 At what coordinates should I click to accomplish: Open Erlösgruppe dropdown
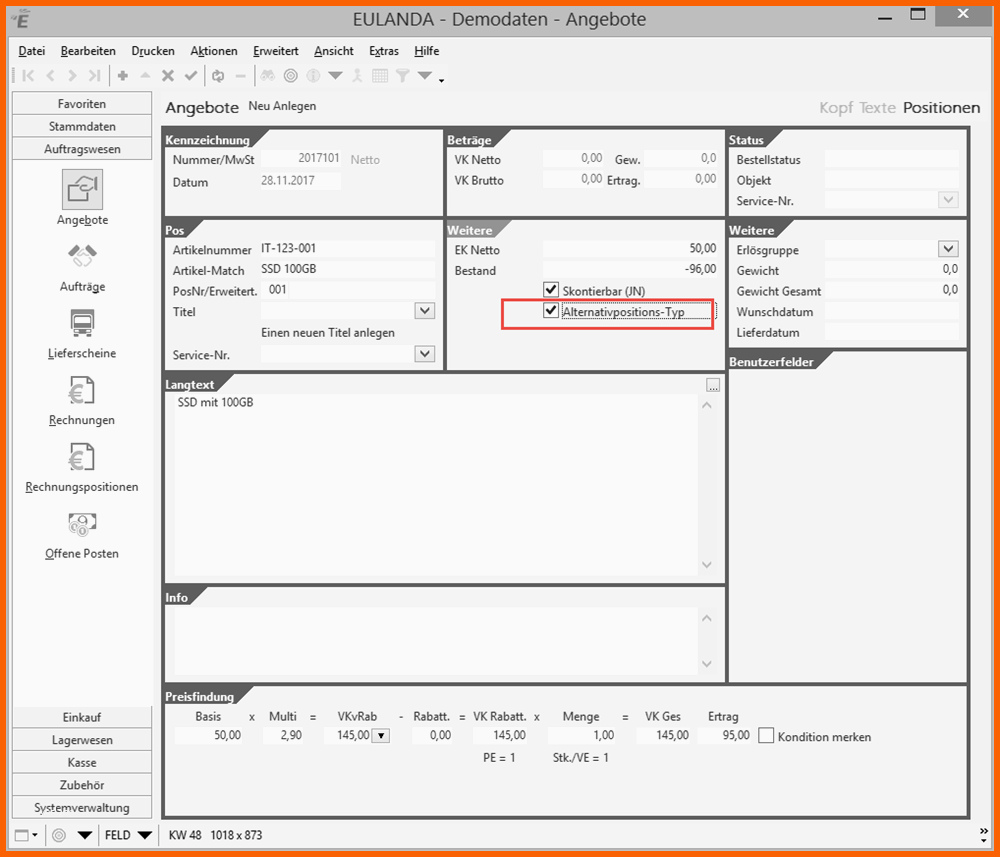948,249
